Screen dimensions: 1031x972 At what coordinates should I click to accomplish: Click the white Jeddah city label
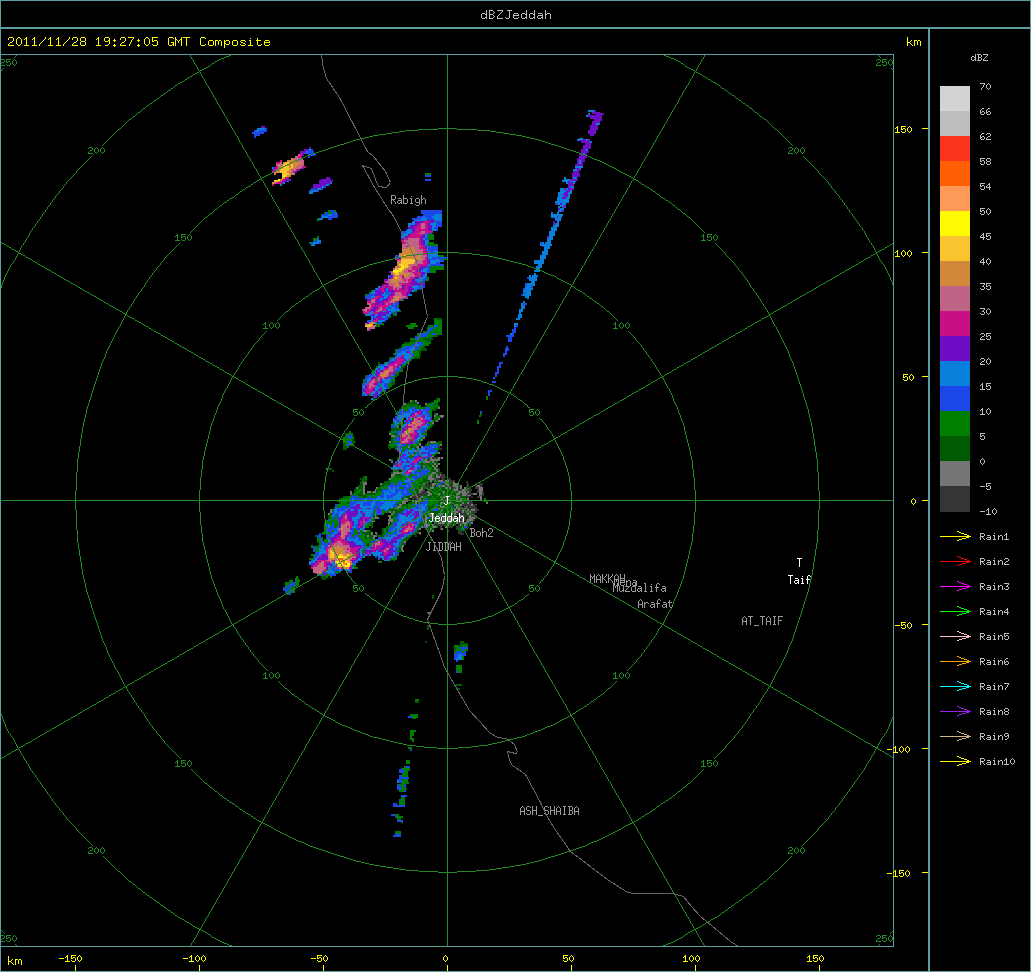[x=446, y=518]
